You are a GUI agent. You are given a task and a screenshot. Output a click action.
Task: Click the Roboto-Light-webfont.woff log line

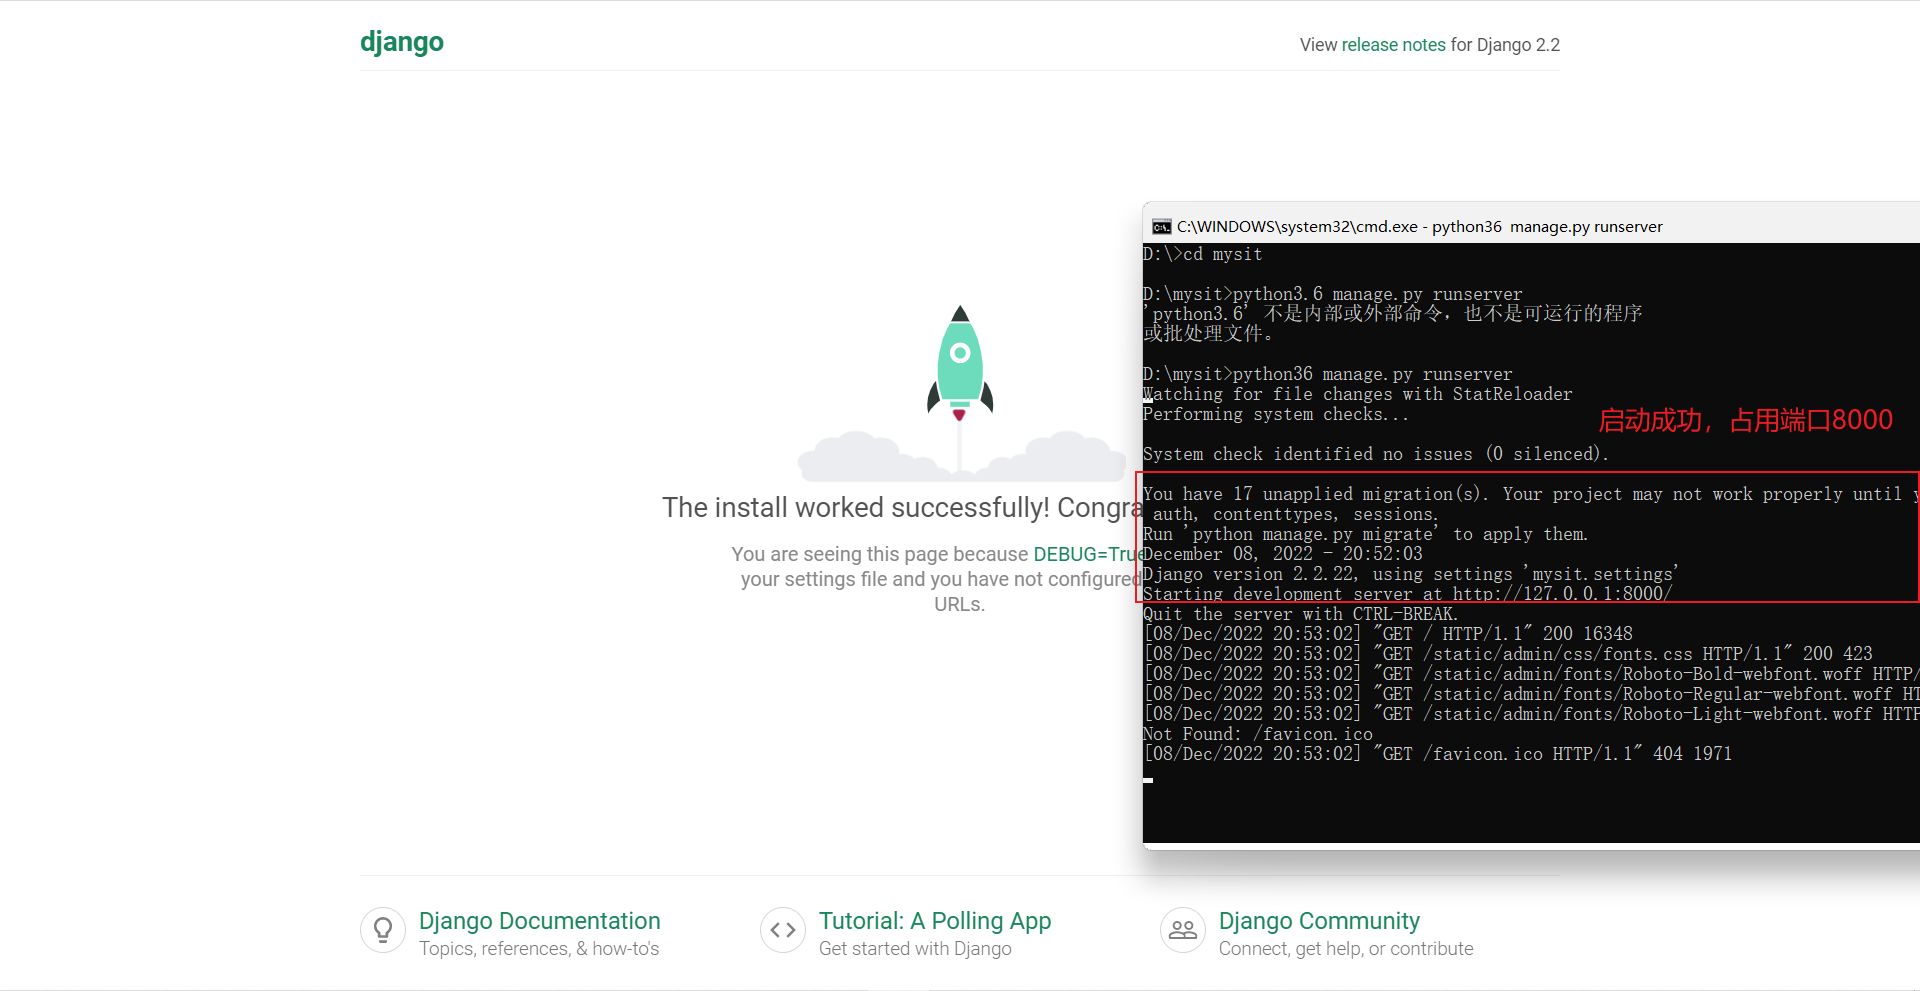[1531, 714]
